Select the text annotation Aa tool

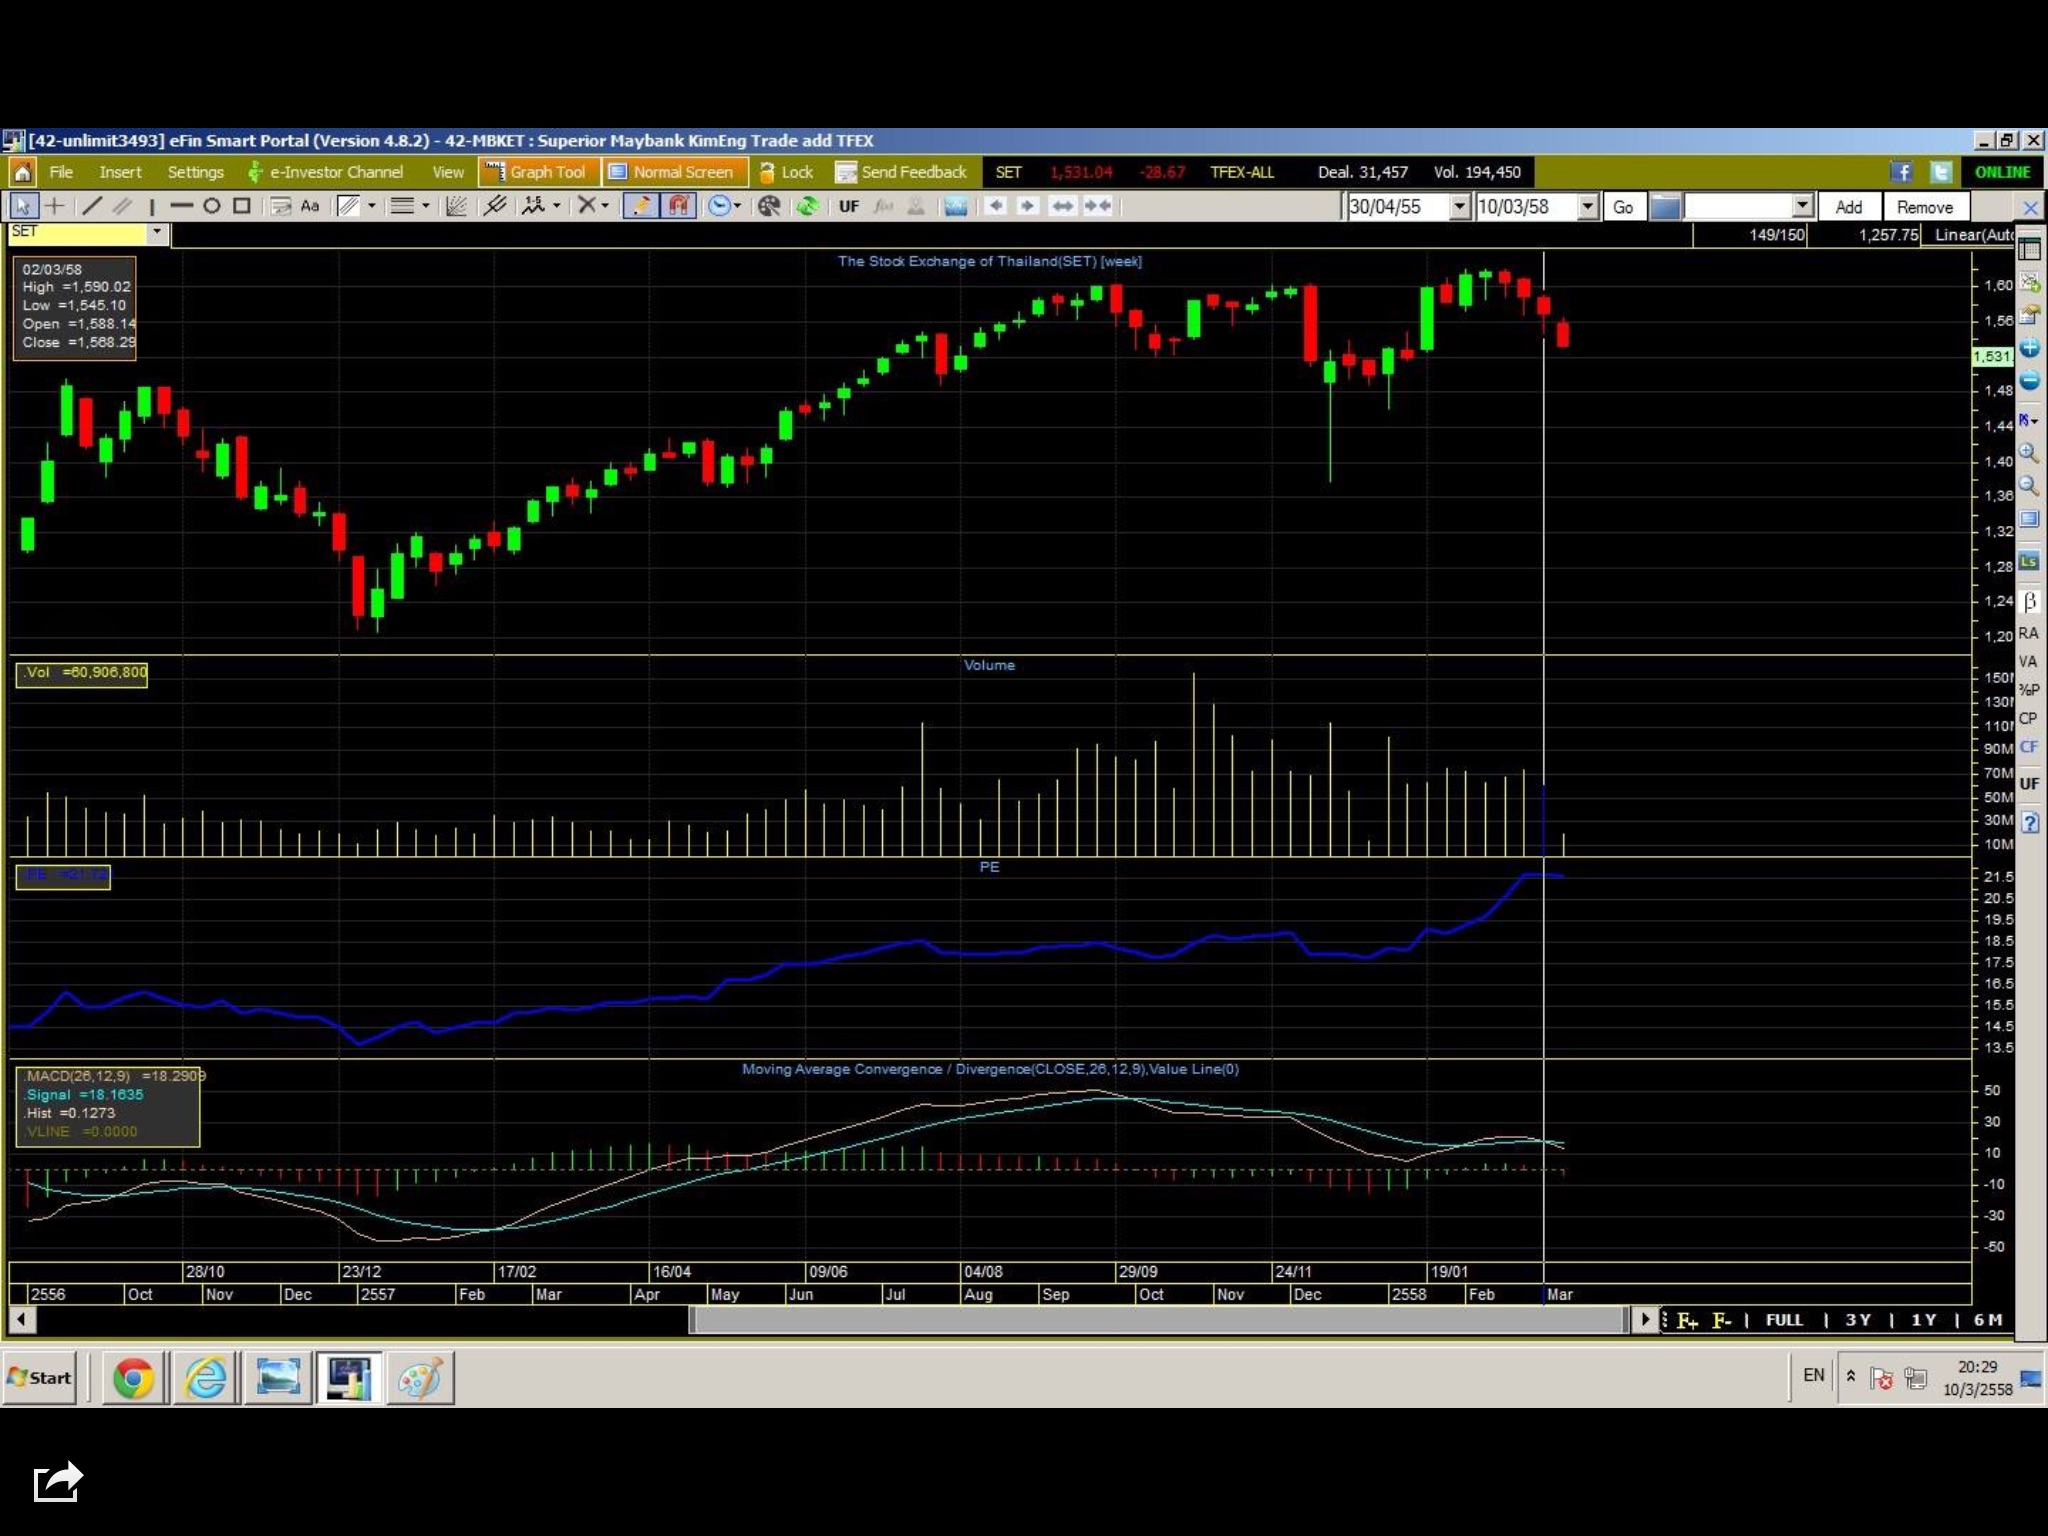310,206
